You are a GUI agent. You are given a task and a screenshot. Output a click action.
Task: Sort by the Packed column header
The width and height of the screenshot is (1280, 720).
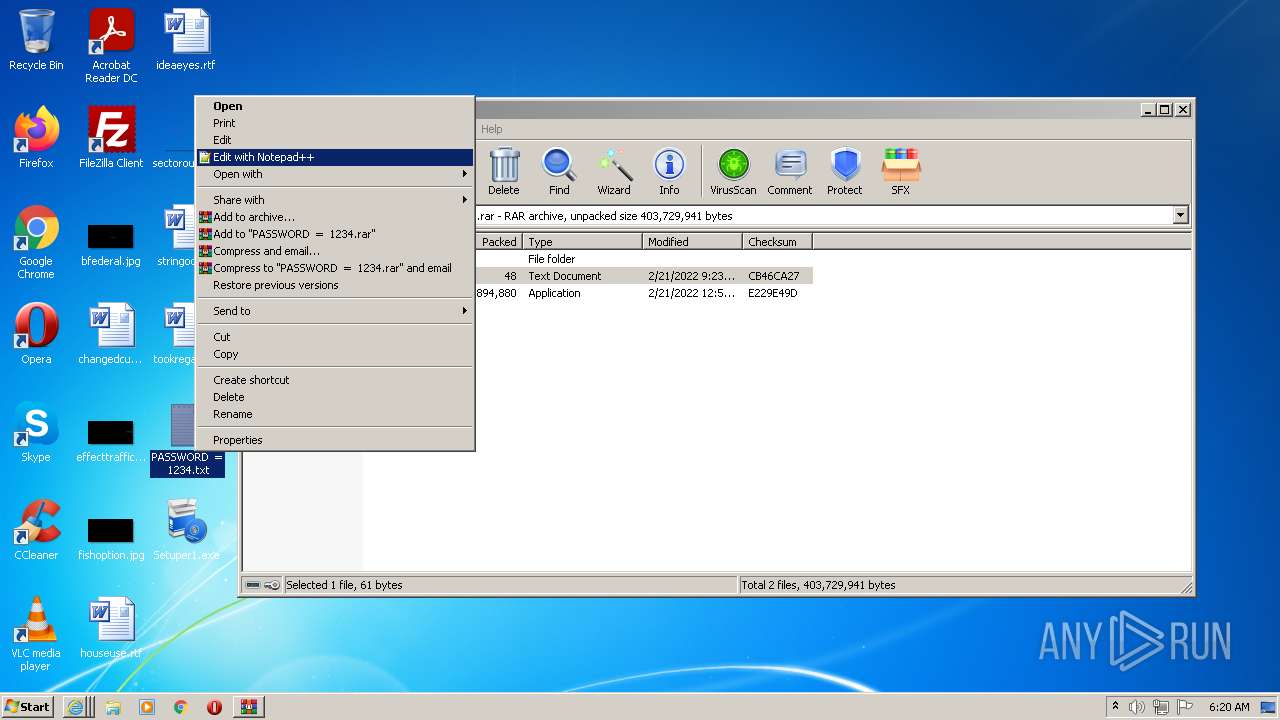pyautogui.click(x=498, y=242)
